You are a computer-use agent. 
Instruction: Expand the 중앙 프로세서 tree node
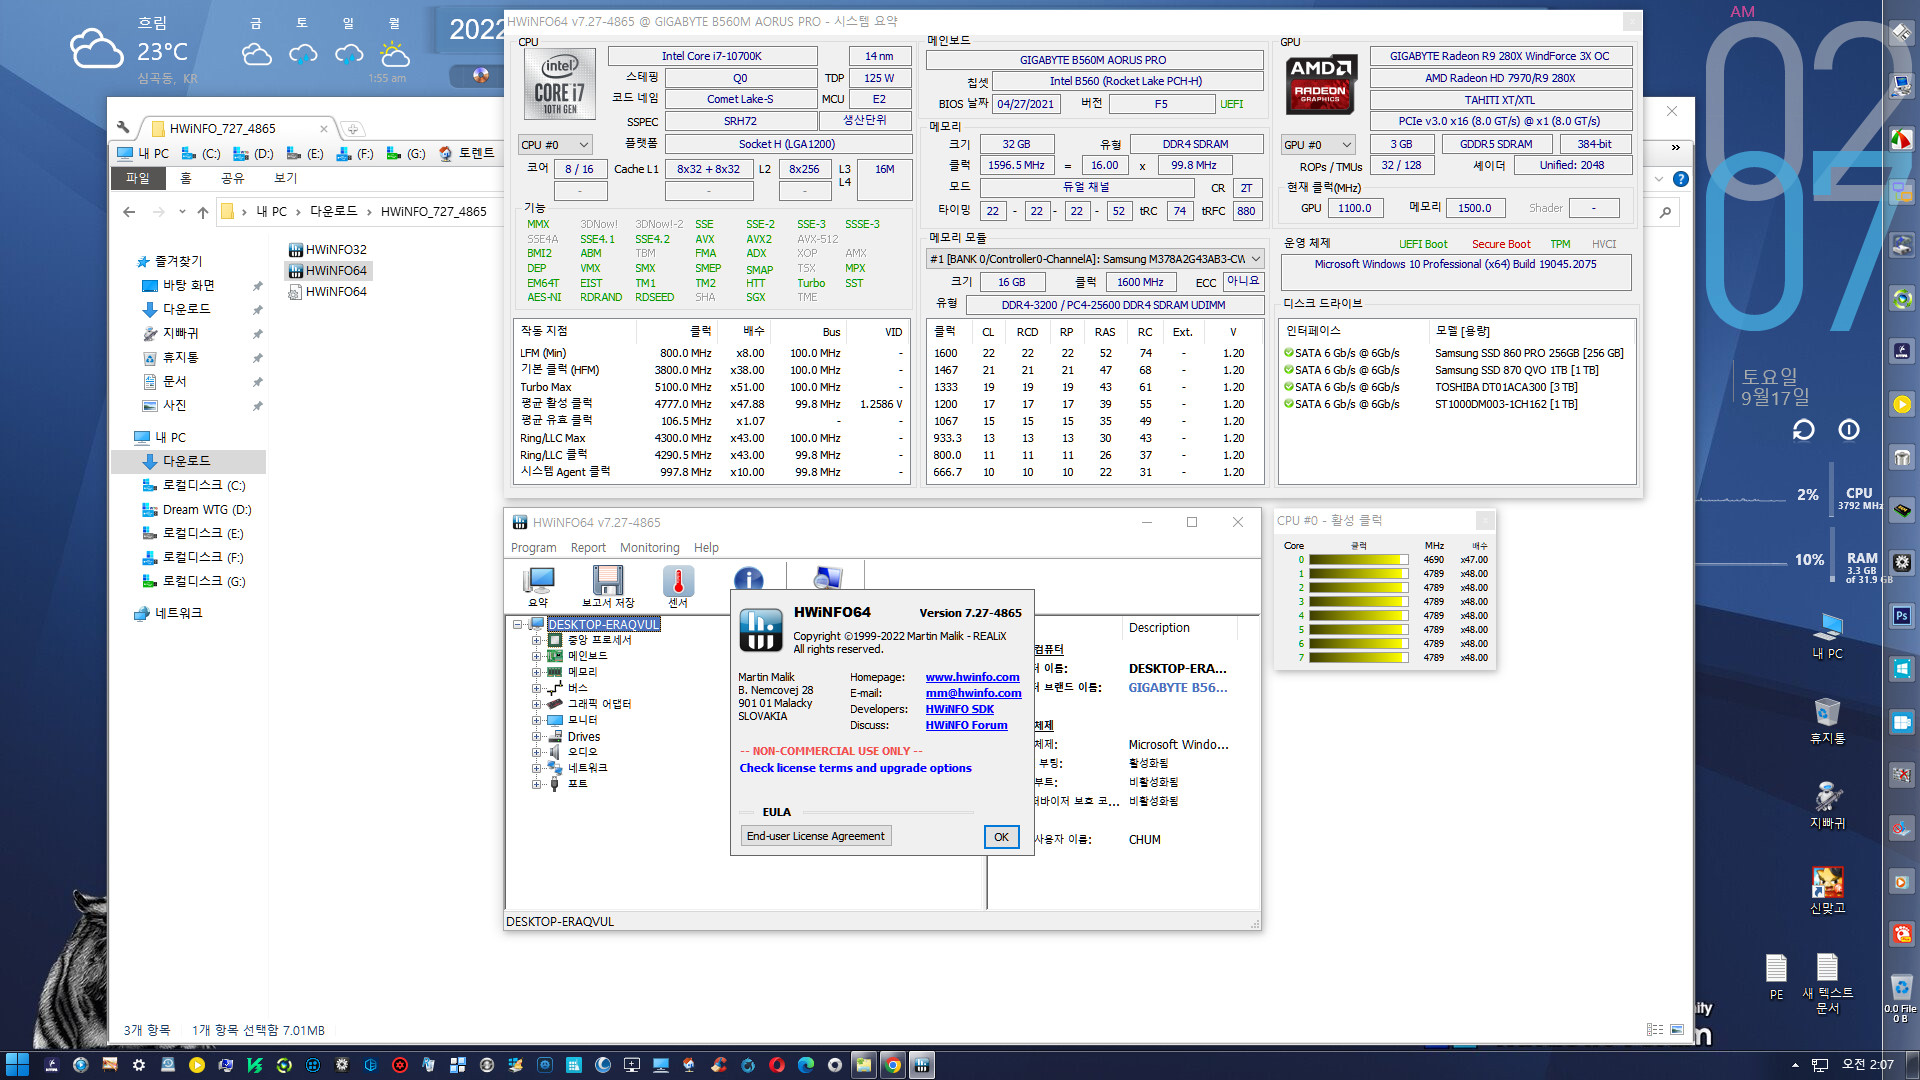(x=537, y=640)
